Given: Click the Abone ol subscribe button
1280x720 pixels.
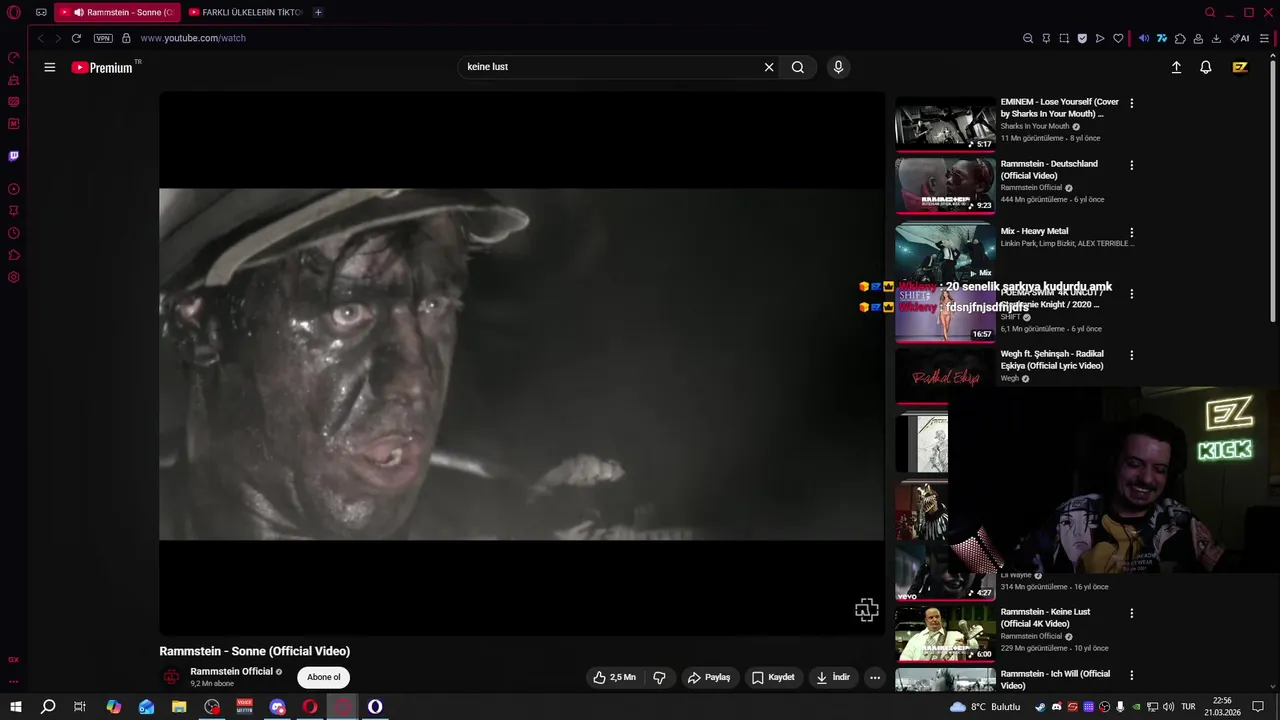Looking at the screenshot, I should pyautogui.click(x=323, y=677).
